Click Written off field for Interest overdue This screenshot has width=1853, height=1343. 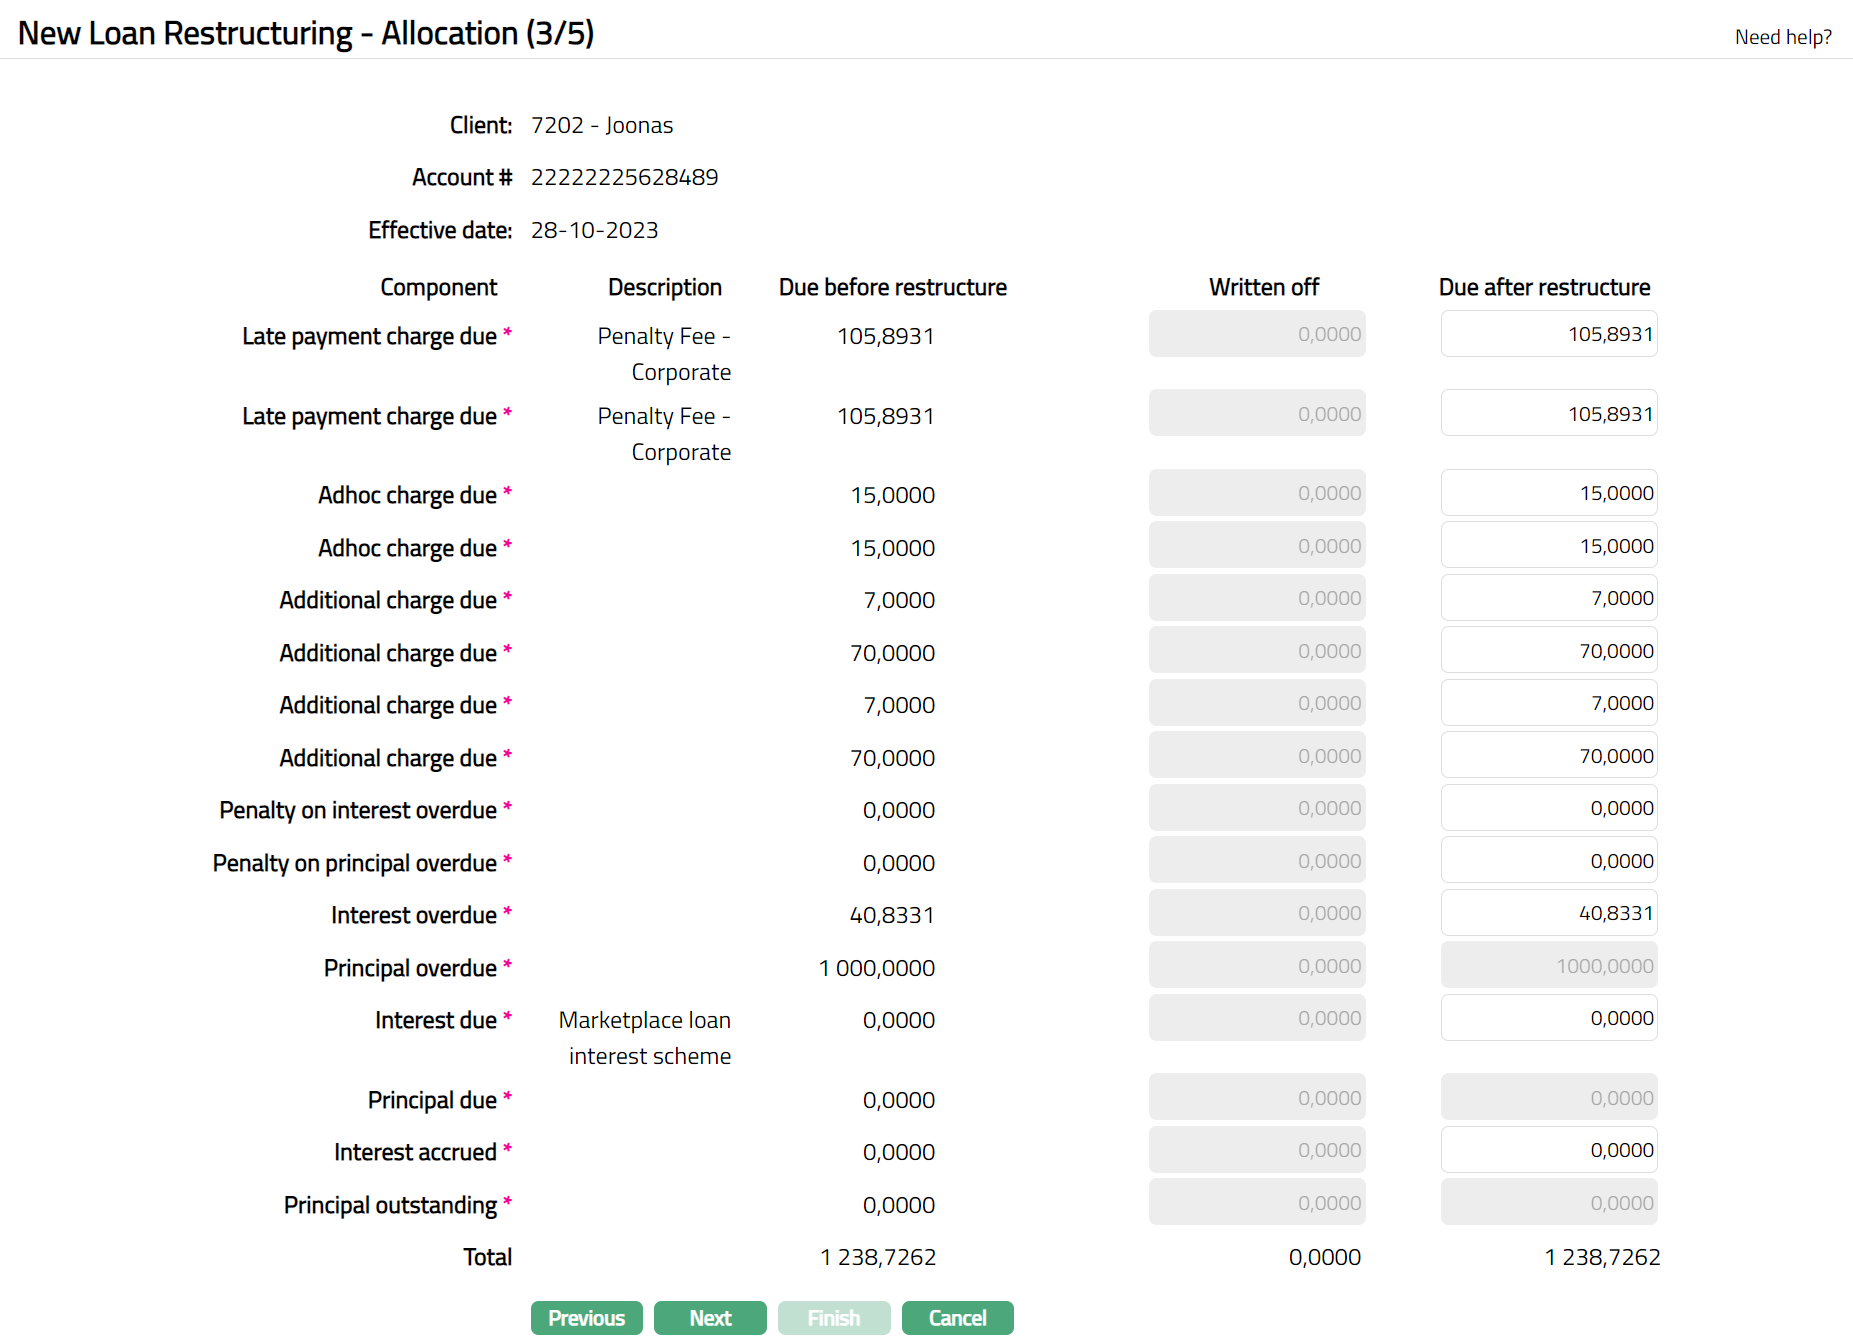click(x=1256, y=913)
